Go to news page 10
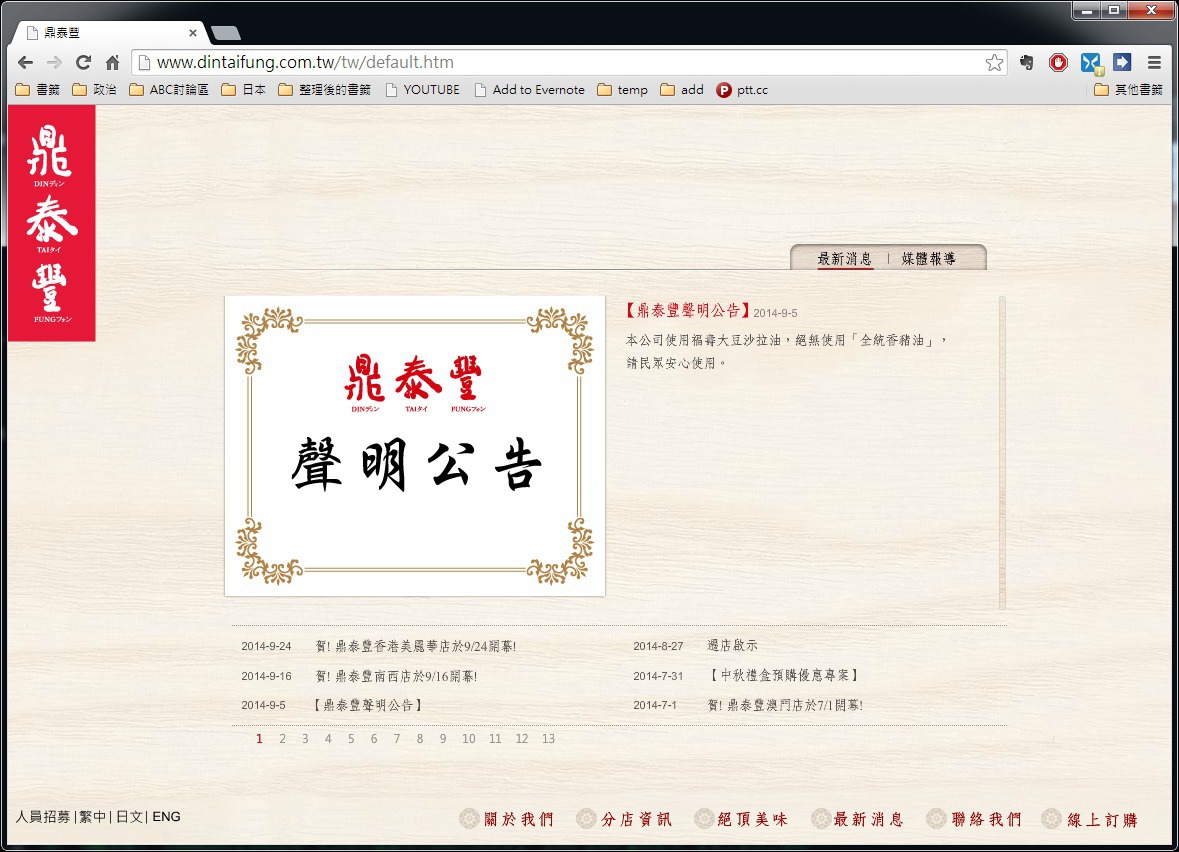 468,738
